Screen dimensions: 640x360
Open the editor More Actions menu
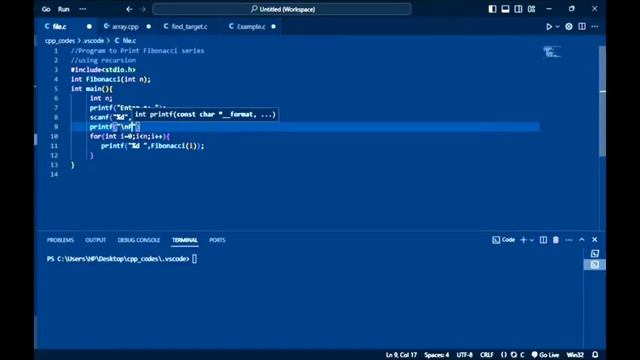pos(595,27)
